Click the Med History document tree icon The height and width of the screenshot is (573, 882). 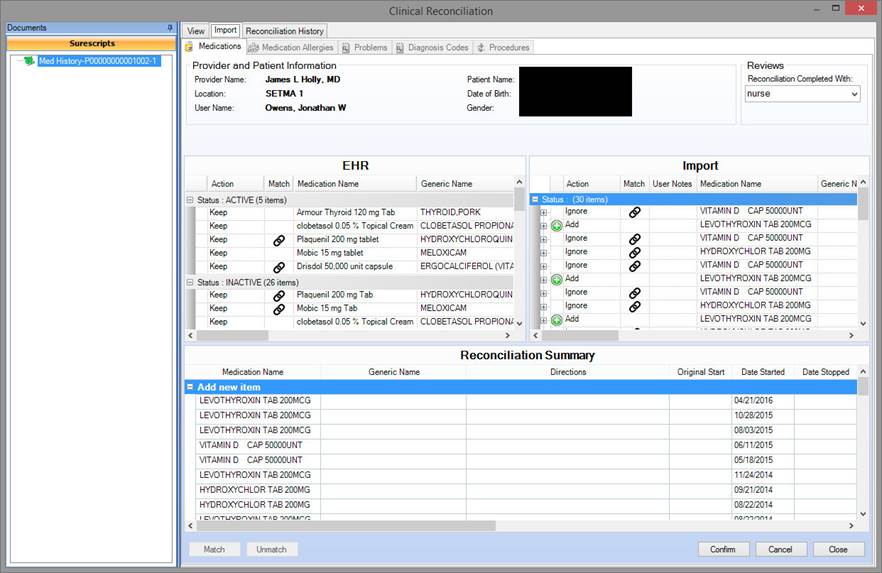click(x=29, y=61)
